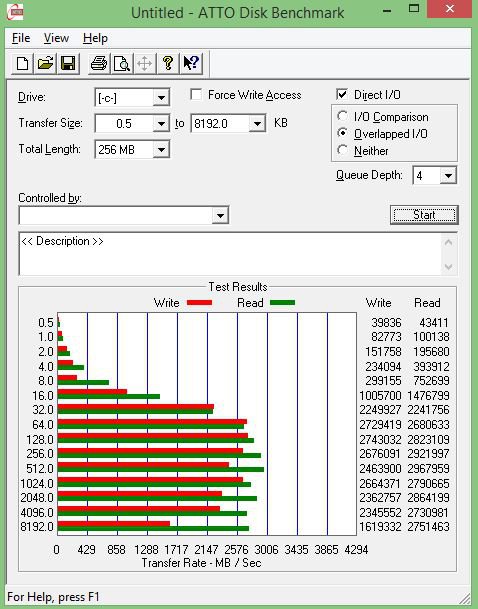Open the Total Length 256 MB dropdown
The height and width of the screenshot is (609, 478).
coord(161,150)
